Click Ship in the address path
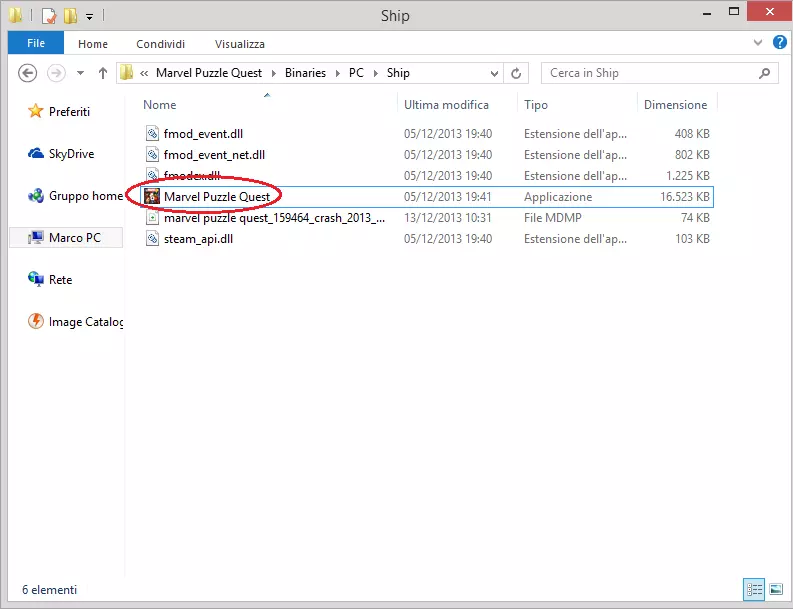 click(x=398, y=73)
